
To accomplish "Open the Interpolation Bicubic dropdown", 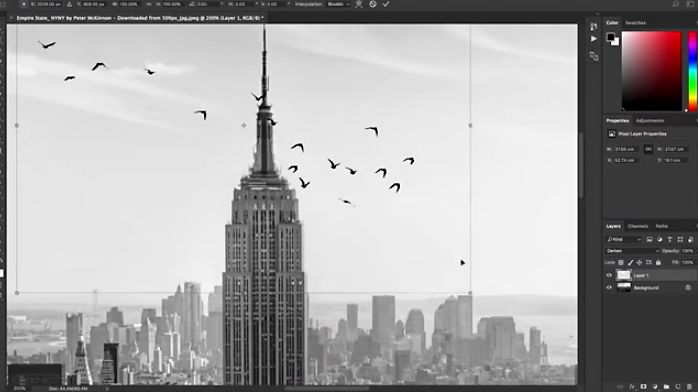I will [338, 4].
